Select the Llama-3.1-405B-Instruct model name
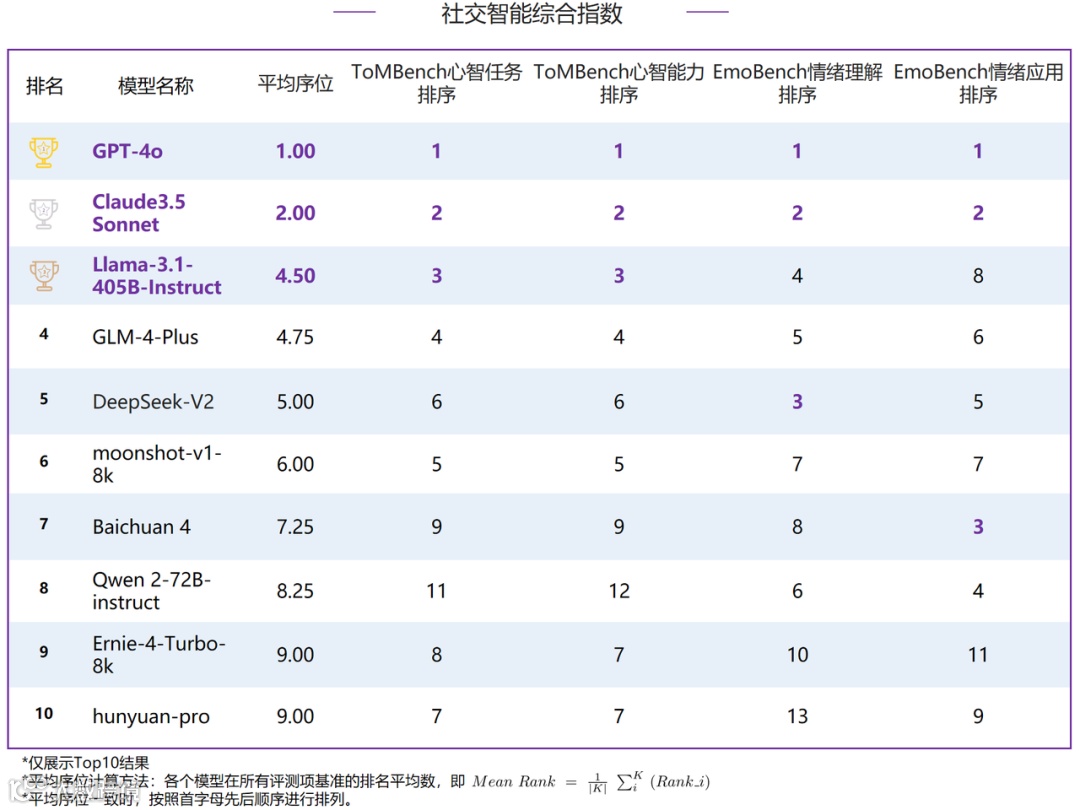Screen dimensions: 1080x810 pyautogui.click(x=157, y=276)
